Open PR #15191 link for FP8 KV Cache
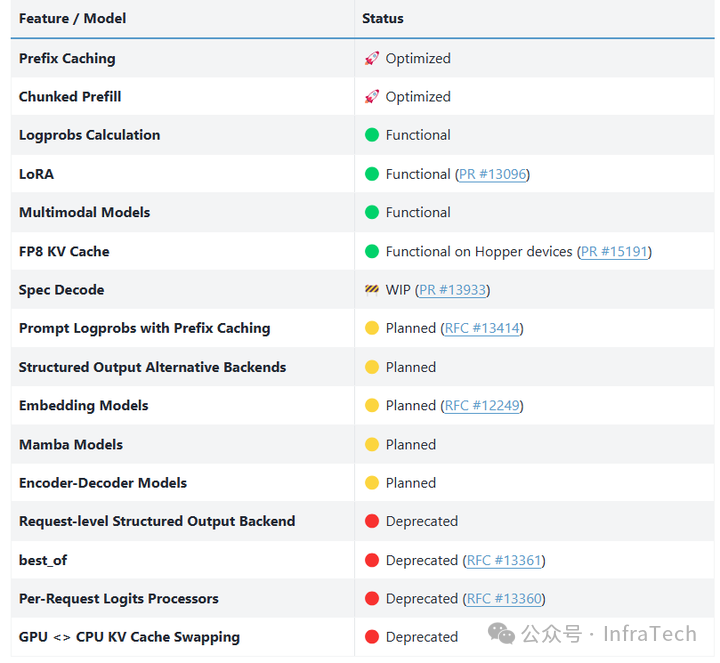The height and width of the screenshot is (663, 720). [x=614, y=252]
